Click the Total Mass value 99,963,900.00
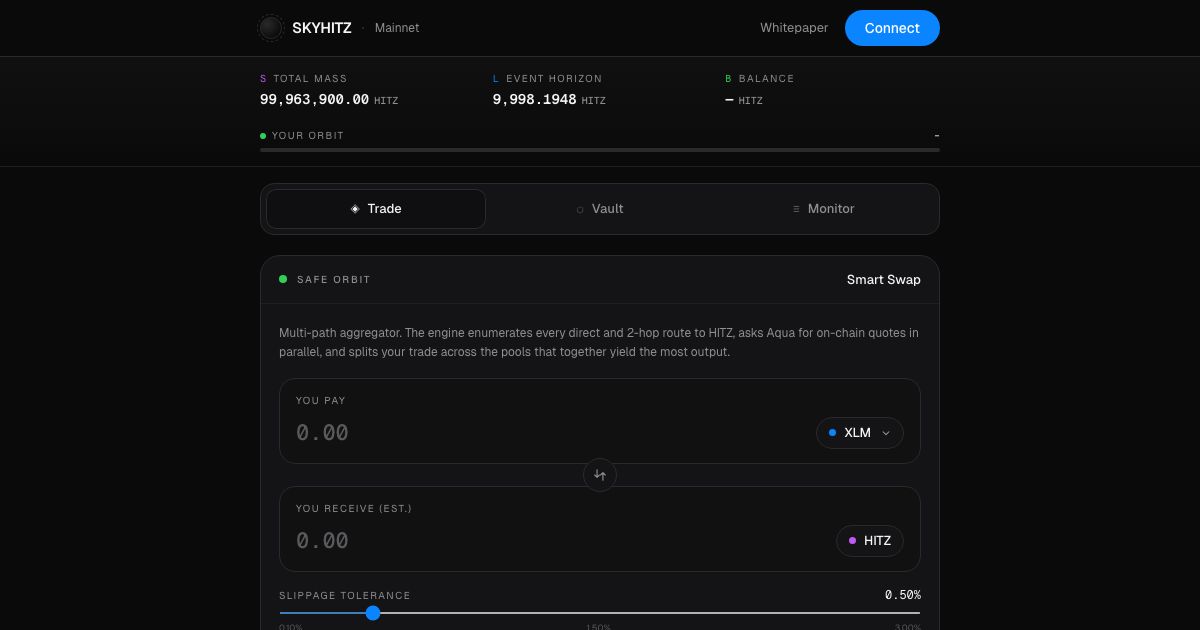1200x630 pixels. pos(314,100)
